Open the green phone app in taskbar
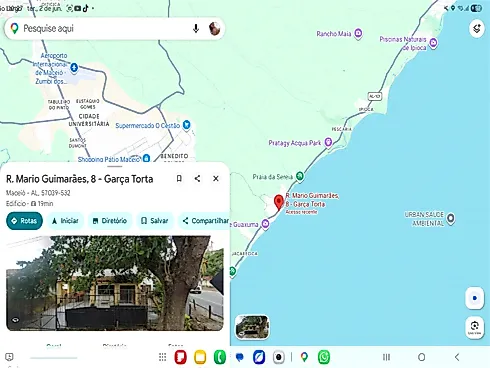Image resolution: width=490 pixels, height=368 pixels. tap(220, 357)
